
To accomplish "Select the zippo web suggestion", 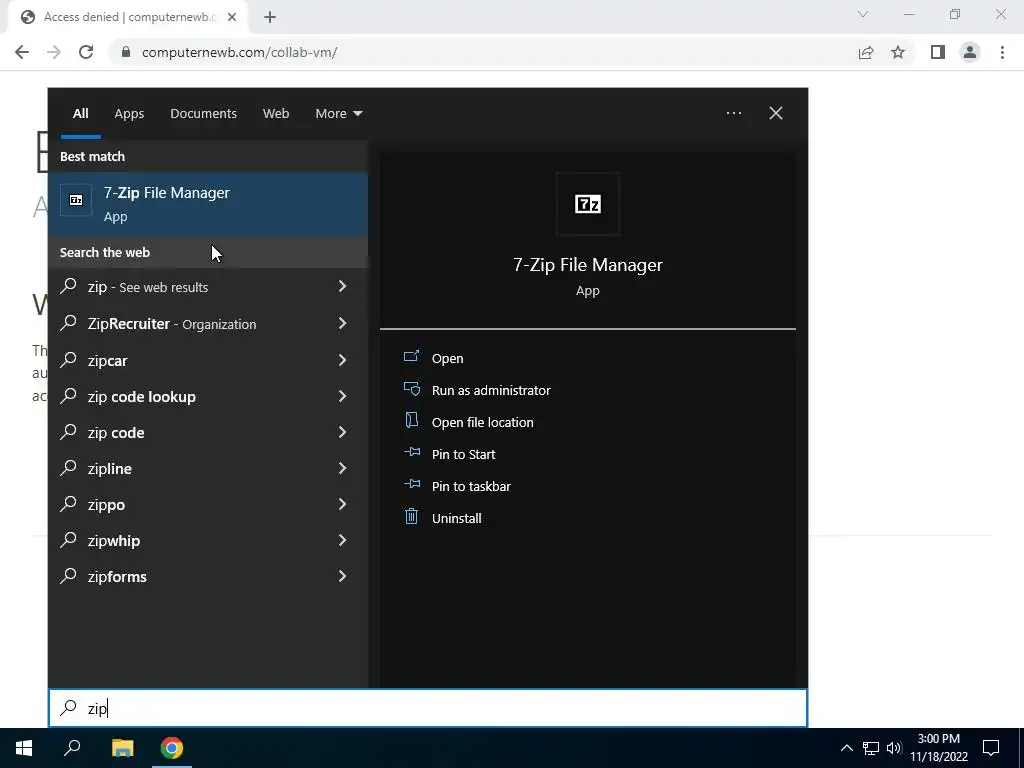I will [208, 504].
